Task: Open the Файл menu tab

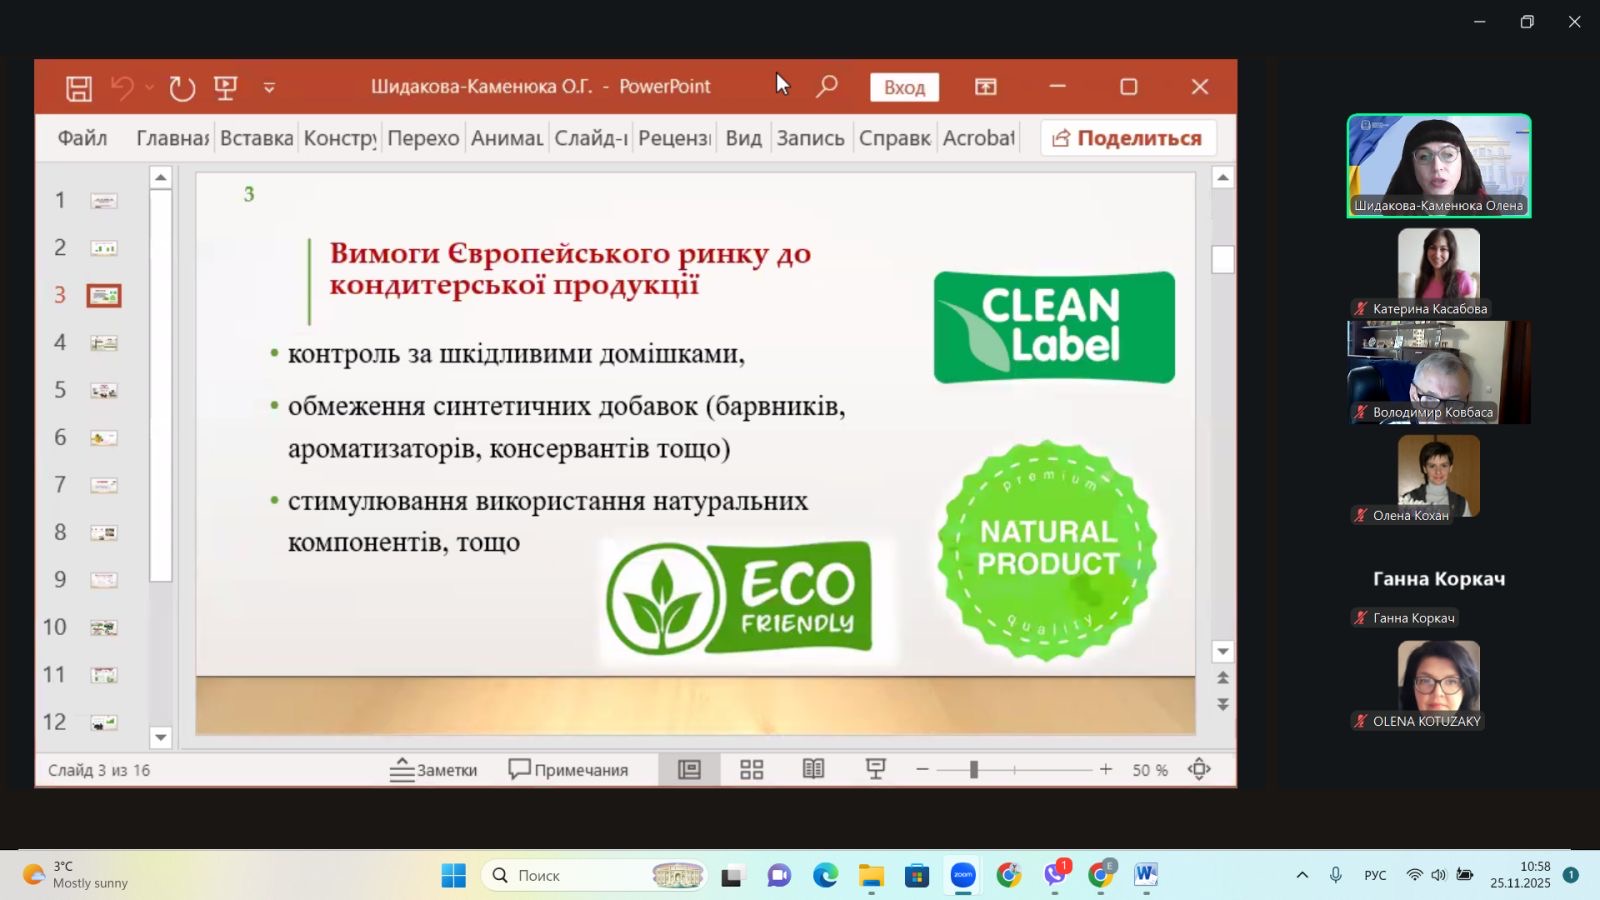Action: 82,138
